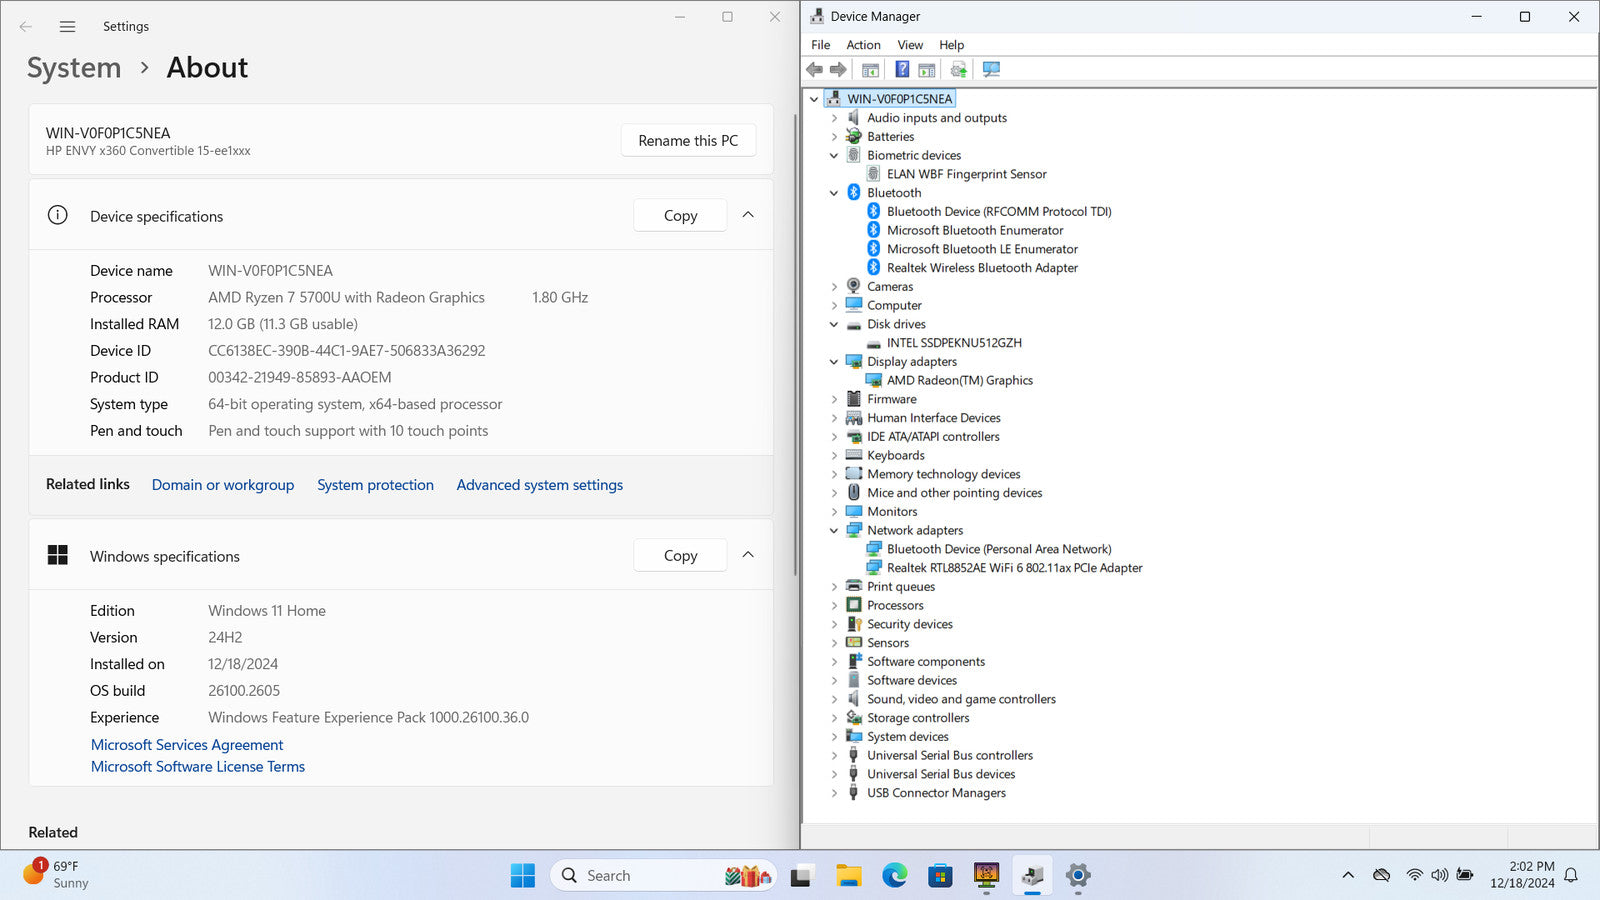Screen dimensions: 1600x900
Task: Expand the Processors node
Action: pos(834,606)
